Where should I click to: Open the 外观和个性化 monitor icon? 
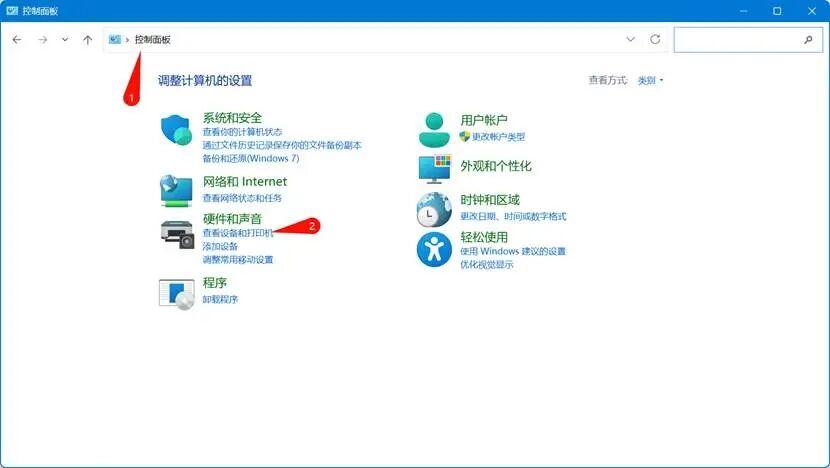(x=434, y=169)
